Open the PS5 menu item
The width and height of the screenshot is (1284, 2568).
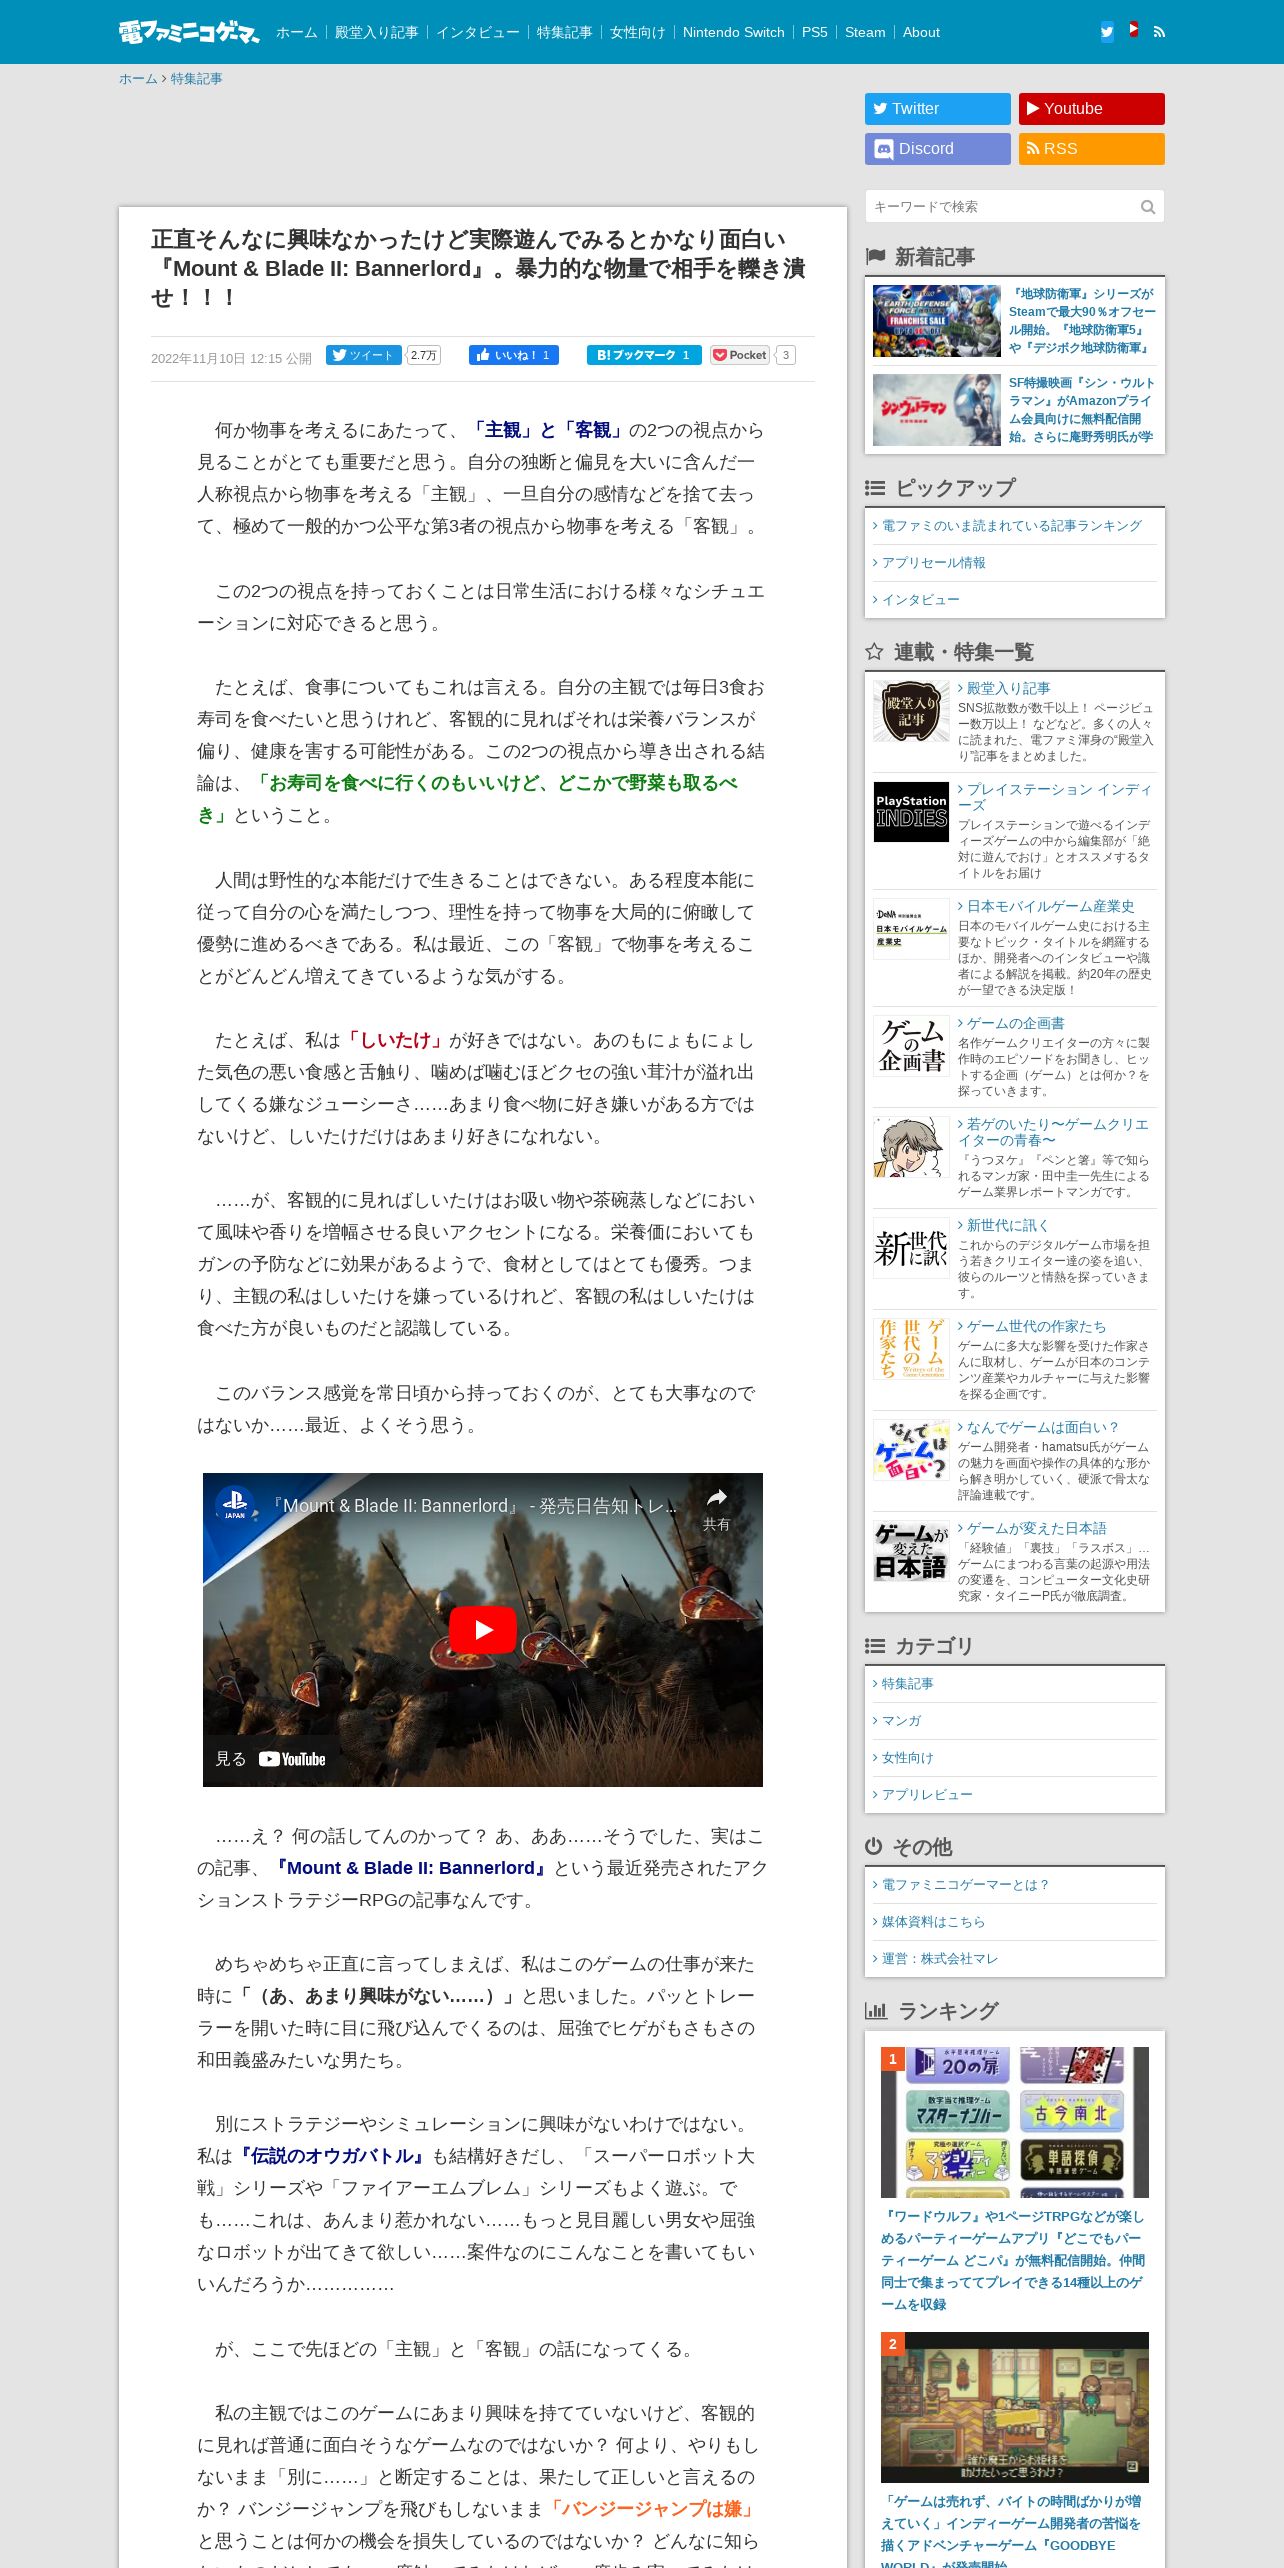pyautogui.click(x=814, y=32)
